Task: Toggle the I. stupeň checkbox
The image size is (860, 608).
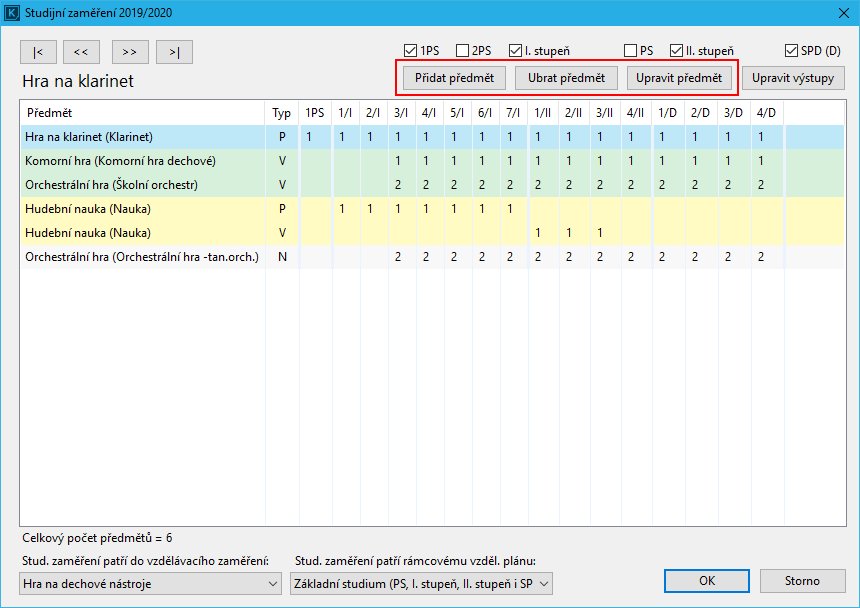Action: tap(515, 50)
